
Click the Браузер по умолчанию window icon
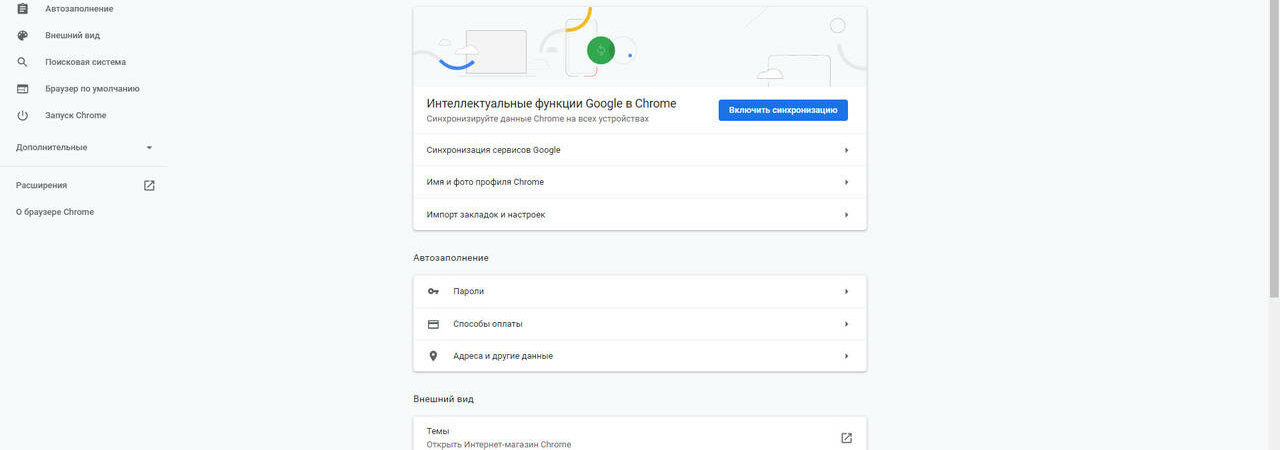pos(22,89)
